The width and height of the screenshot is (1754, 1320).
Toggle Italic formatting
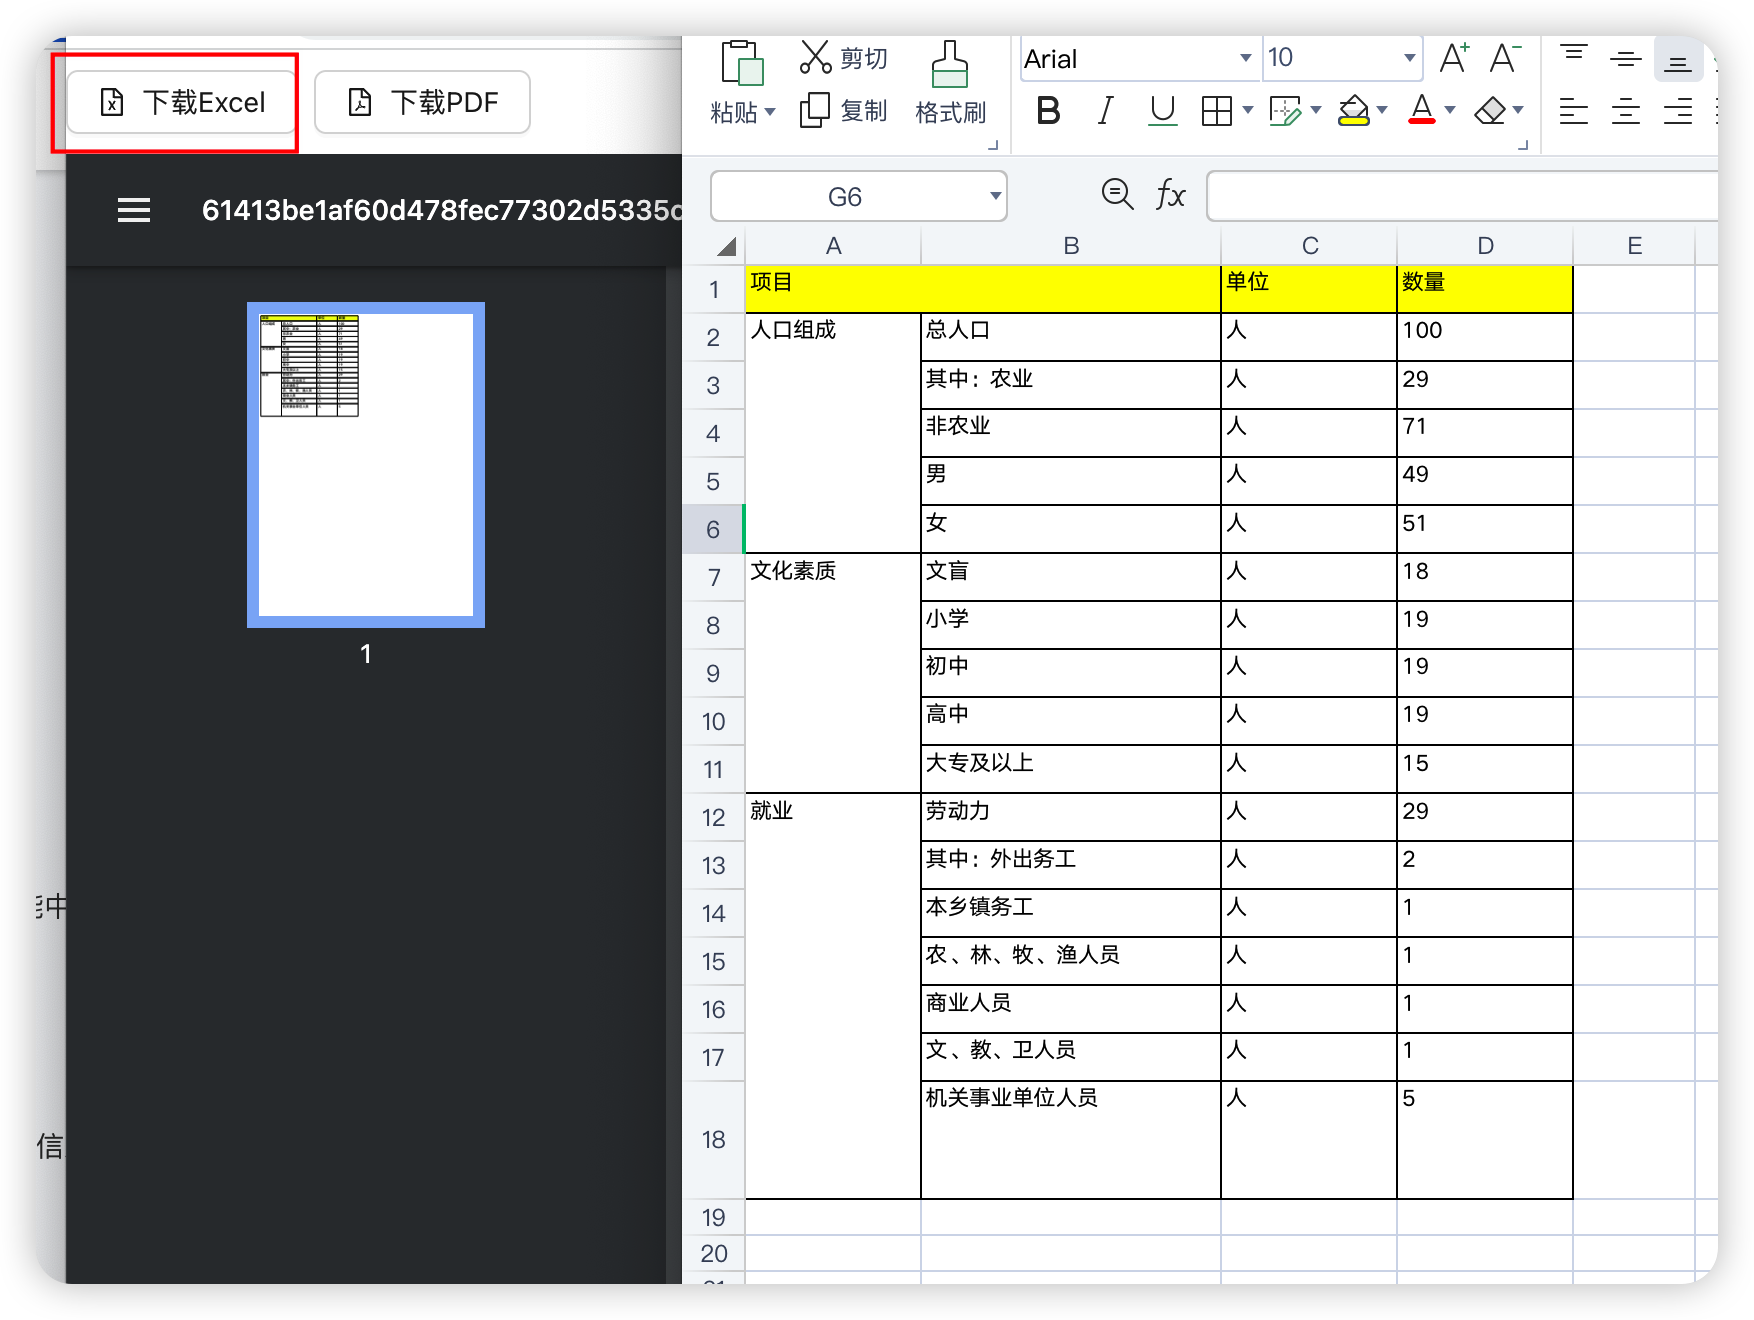[1105, 110]
